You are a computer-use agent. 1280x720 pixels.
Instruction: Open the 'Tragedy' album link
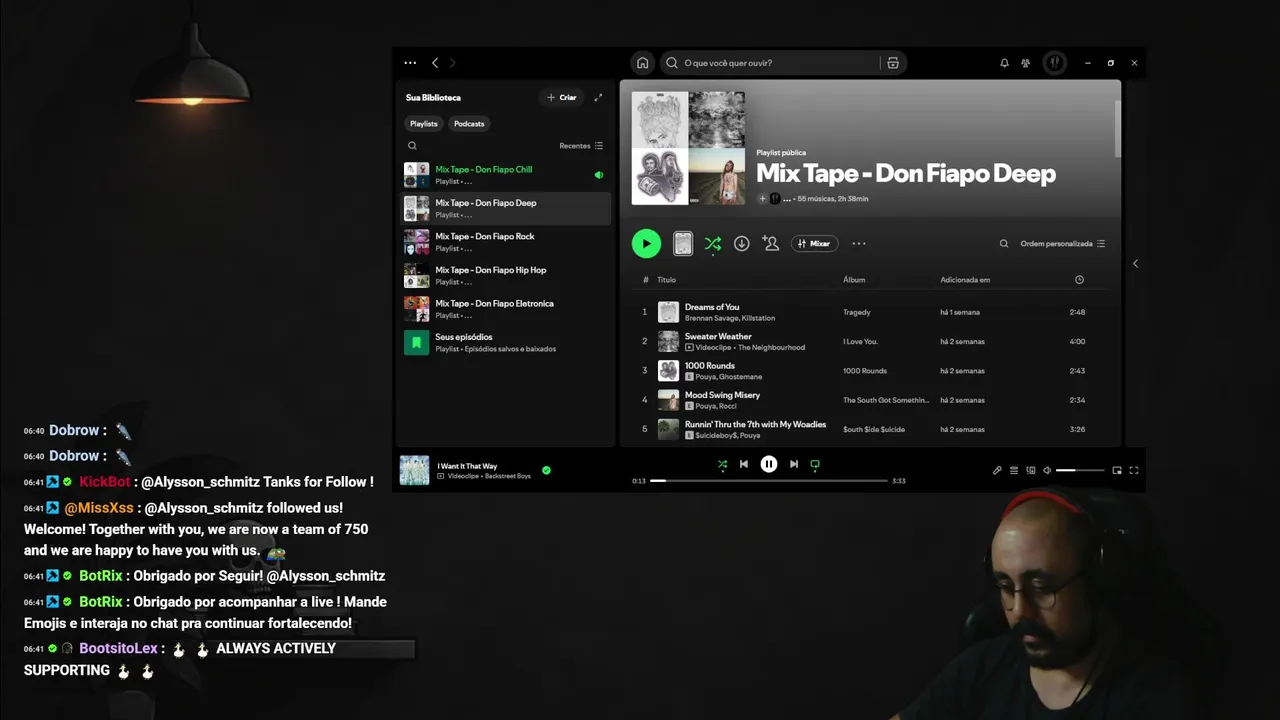coord(857,312)
